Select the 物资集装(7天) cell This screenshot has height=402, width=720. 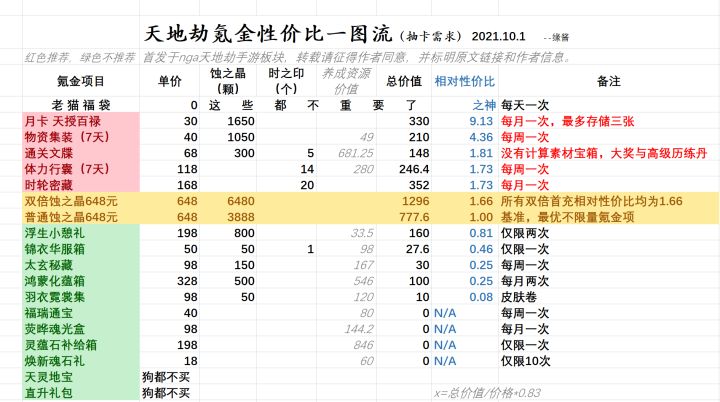click(x=68, y=137)
